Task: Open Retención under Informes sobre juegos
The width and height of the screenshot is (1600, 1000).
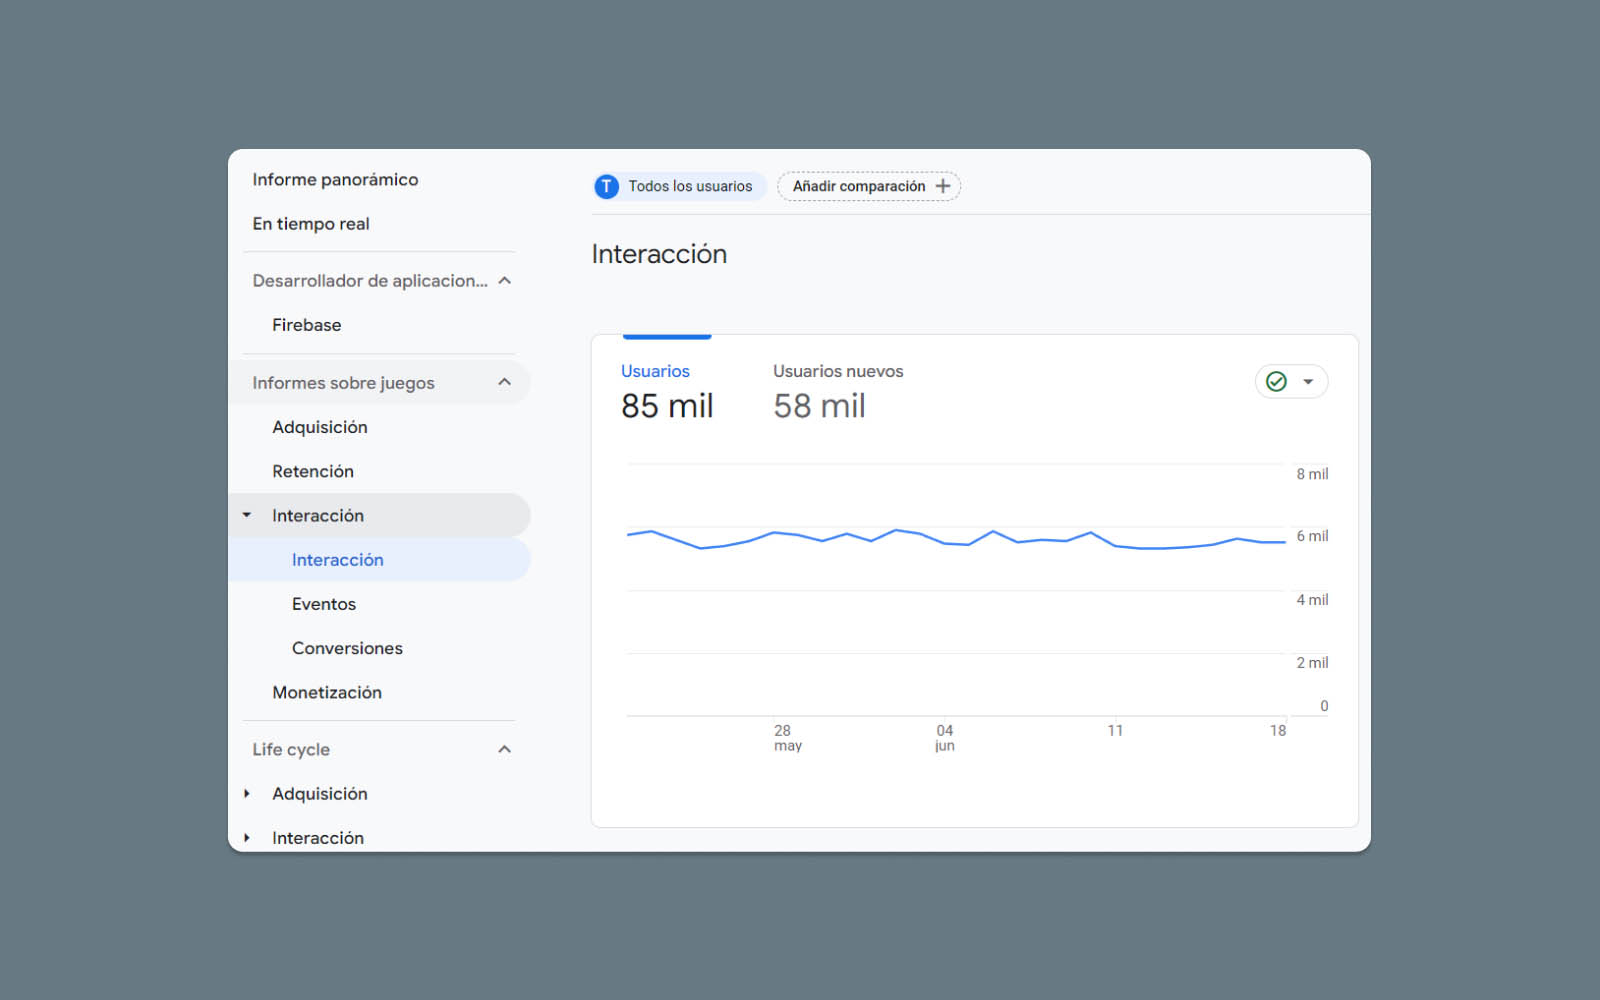Action: [x=313, y=471]
